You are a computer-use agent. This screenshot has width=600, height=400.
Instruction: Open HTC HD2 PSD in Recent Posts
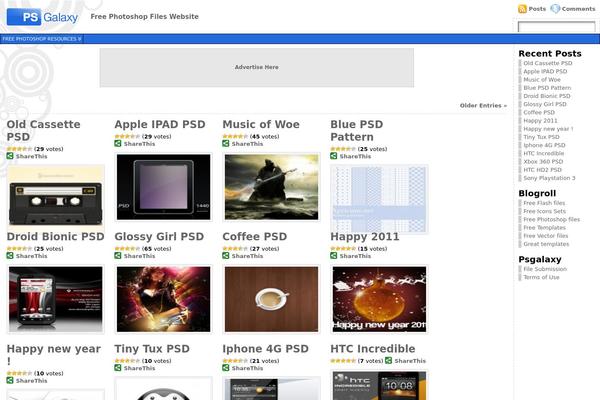pyautogui.click(x=543, y=170)
